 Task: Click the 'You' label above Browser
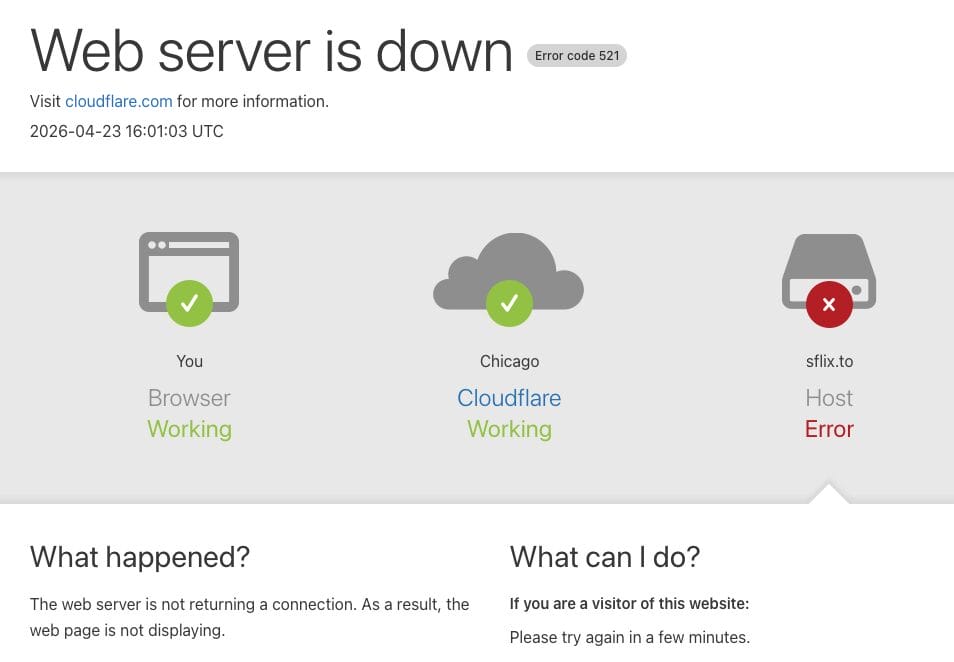[189, 361]
